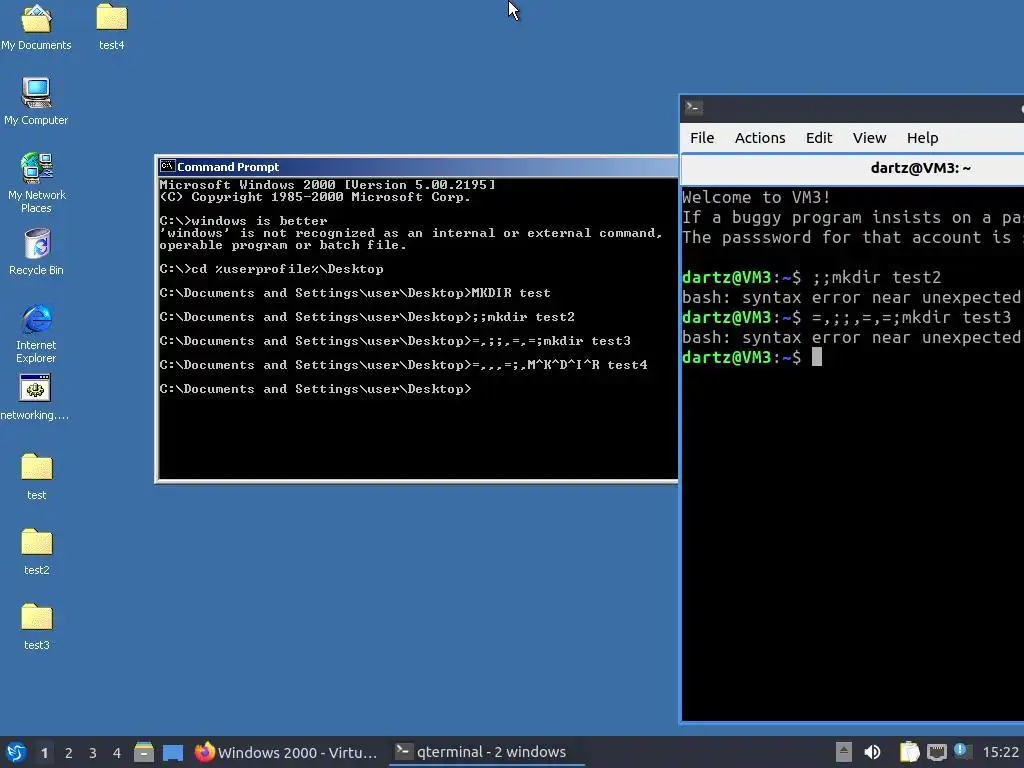Click 'windows is better' command text
Screen dimensions: 1024x768
click(x=259, y=221)
